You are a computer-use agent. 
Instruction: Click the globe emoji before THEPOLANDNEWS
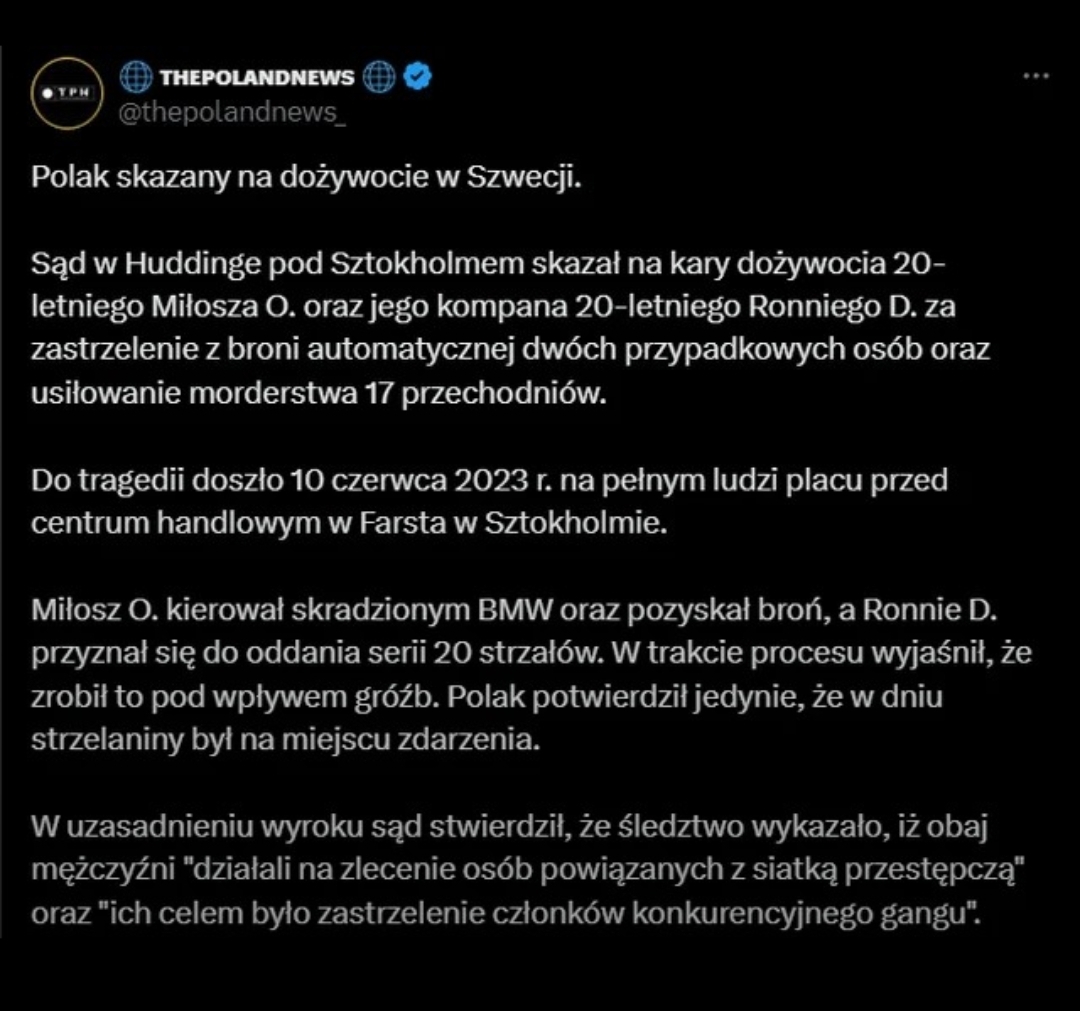pos(136,78)
